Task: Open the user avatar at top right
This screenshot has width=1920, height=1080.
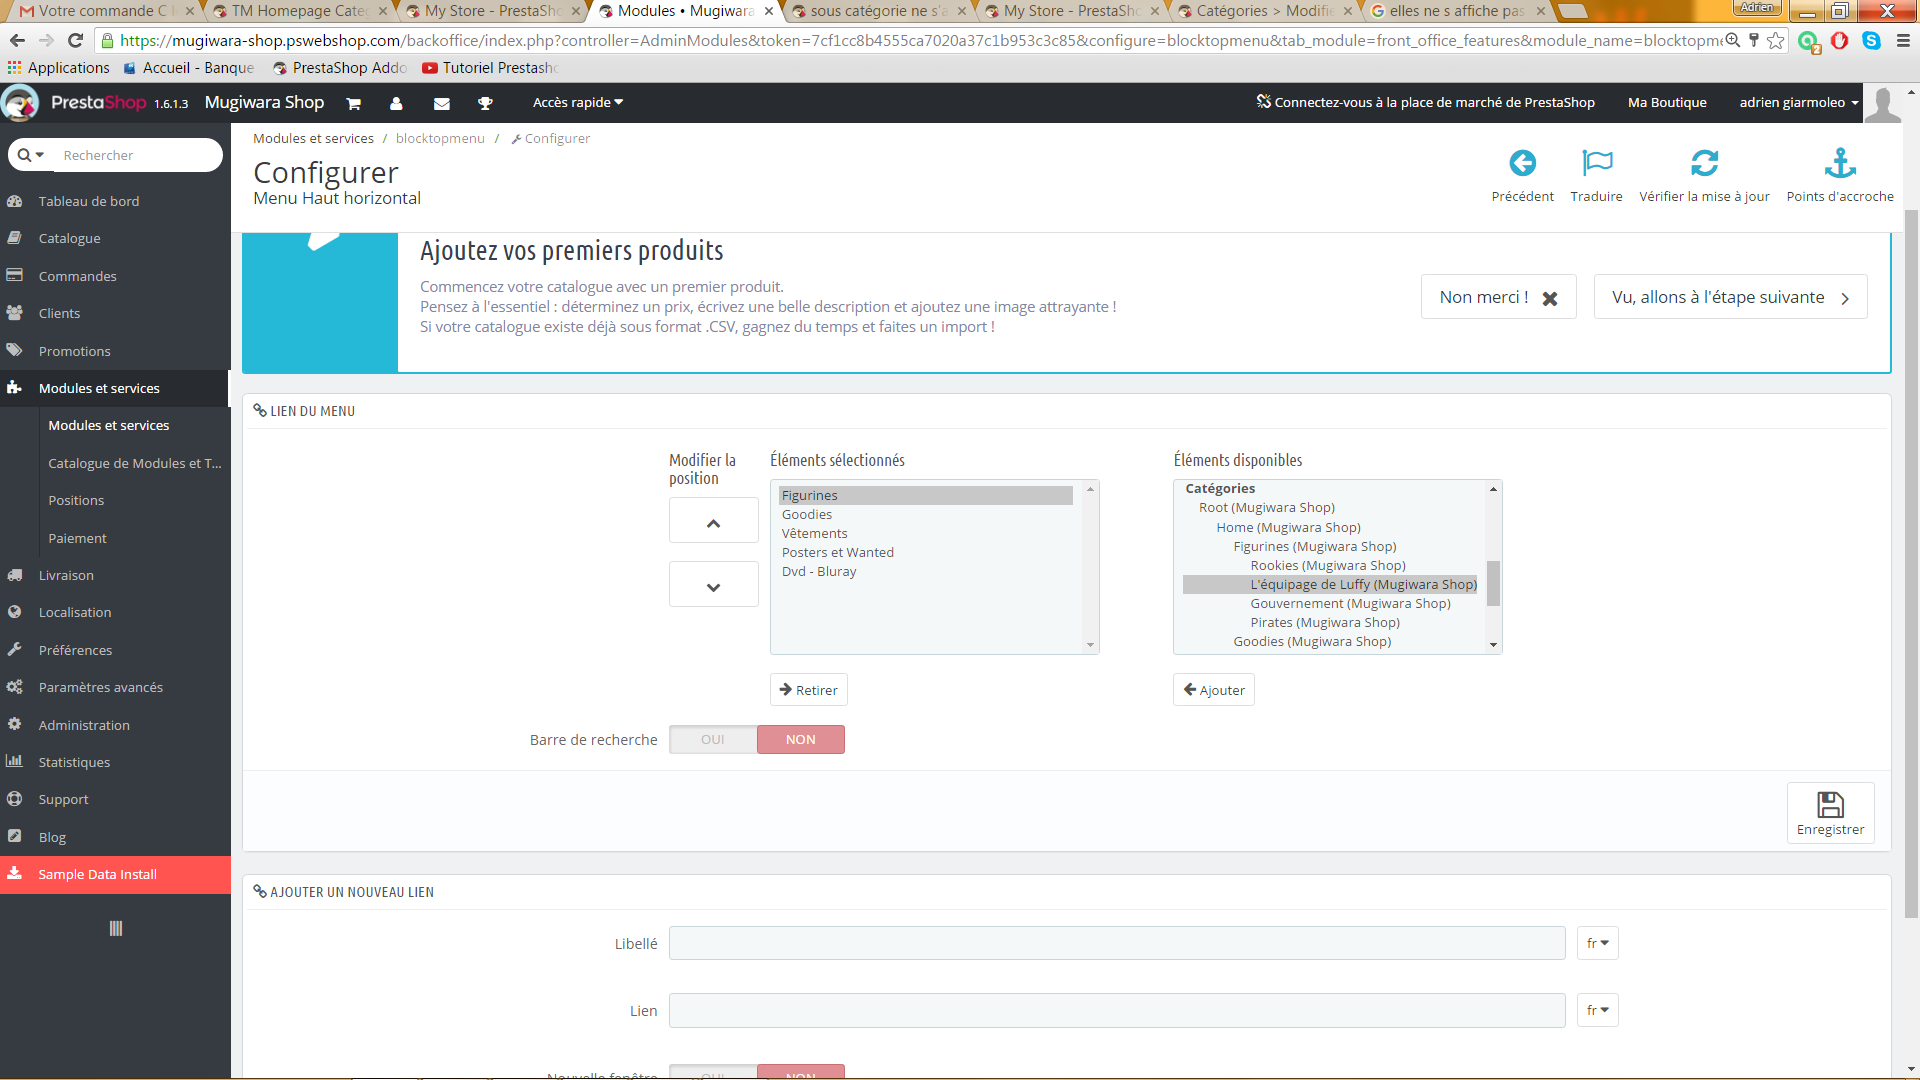Action: click(x=1883, y=103)
